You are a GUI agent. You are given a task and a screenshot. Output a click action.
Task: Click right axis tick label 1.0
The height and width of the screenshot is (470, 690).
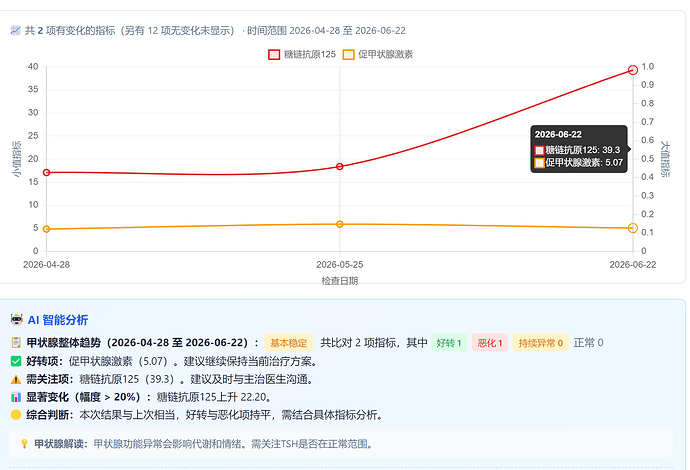click(648, 66)
